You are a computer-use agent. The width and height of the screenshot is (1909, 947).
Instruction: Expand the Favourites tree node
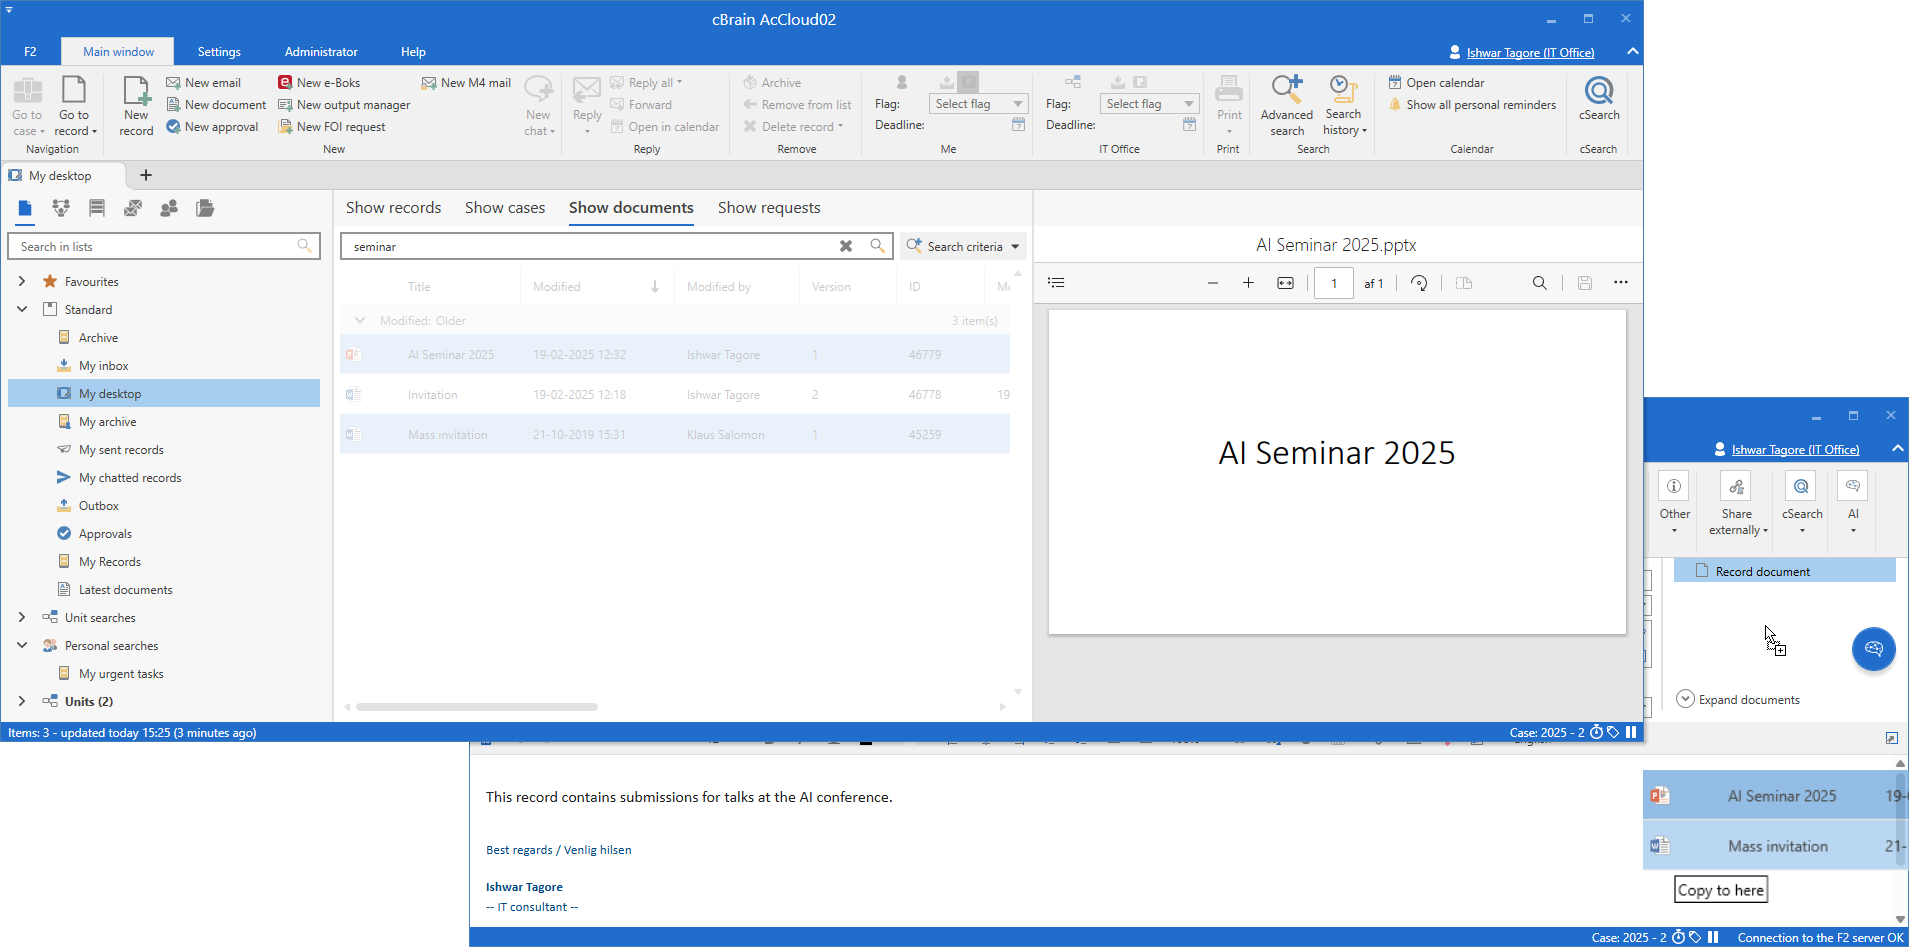click(22, 282)
